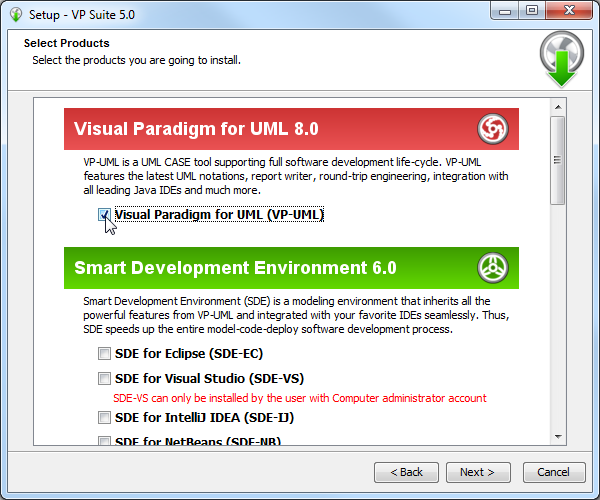Enable SDE for Visual Studio (SDE-VS)
The width and height of the screenshot is (600, 500).
(104, 378)
